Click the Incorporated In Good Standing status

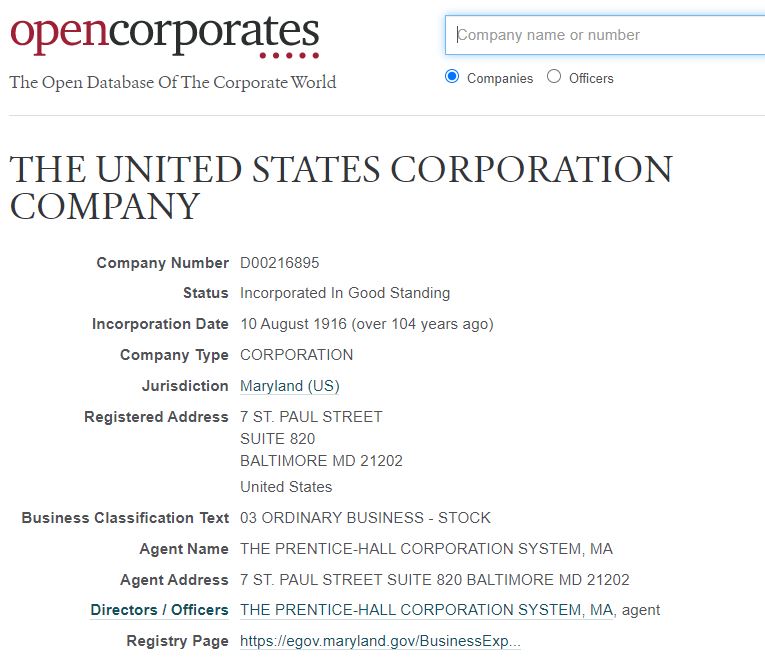coord(345,293)
